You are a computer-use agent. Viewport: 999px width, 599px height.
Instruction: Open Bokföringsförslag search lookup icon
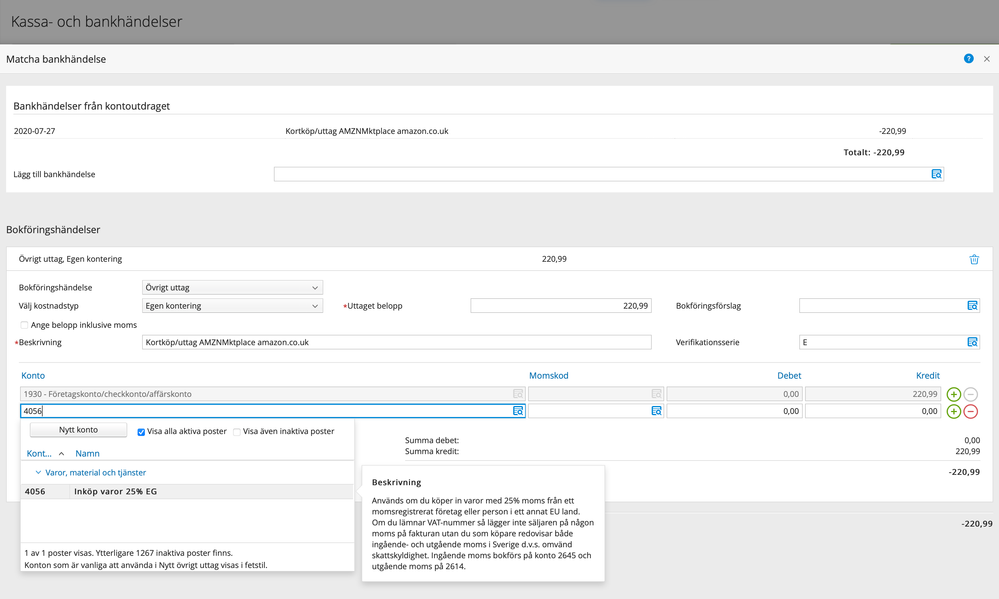point(971,305)
